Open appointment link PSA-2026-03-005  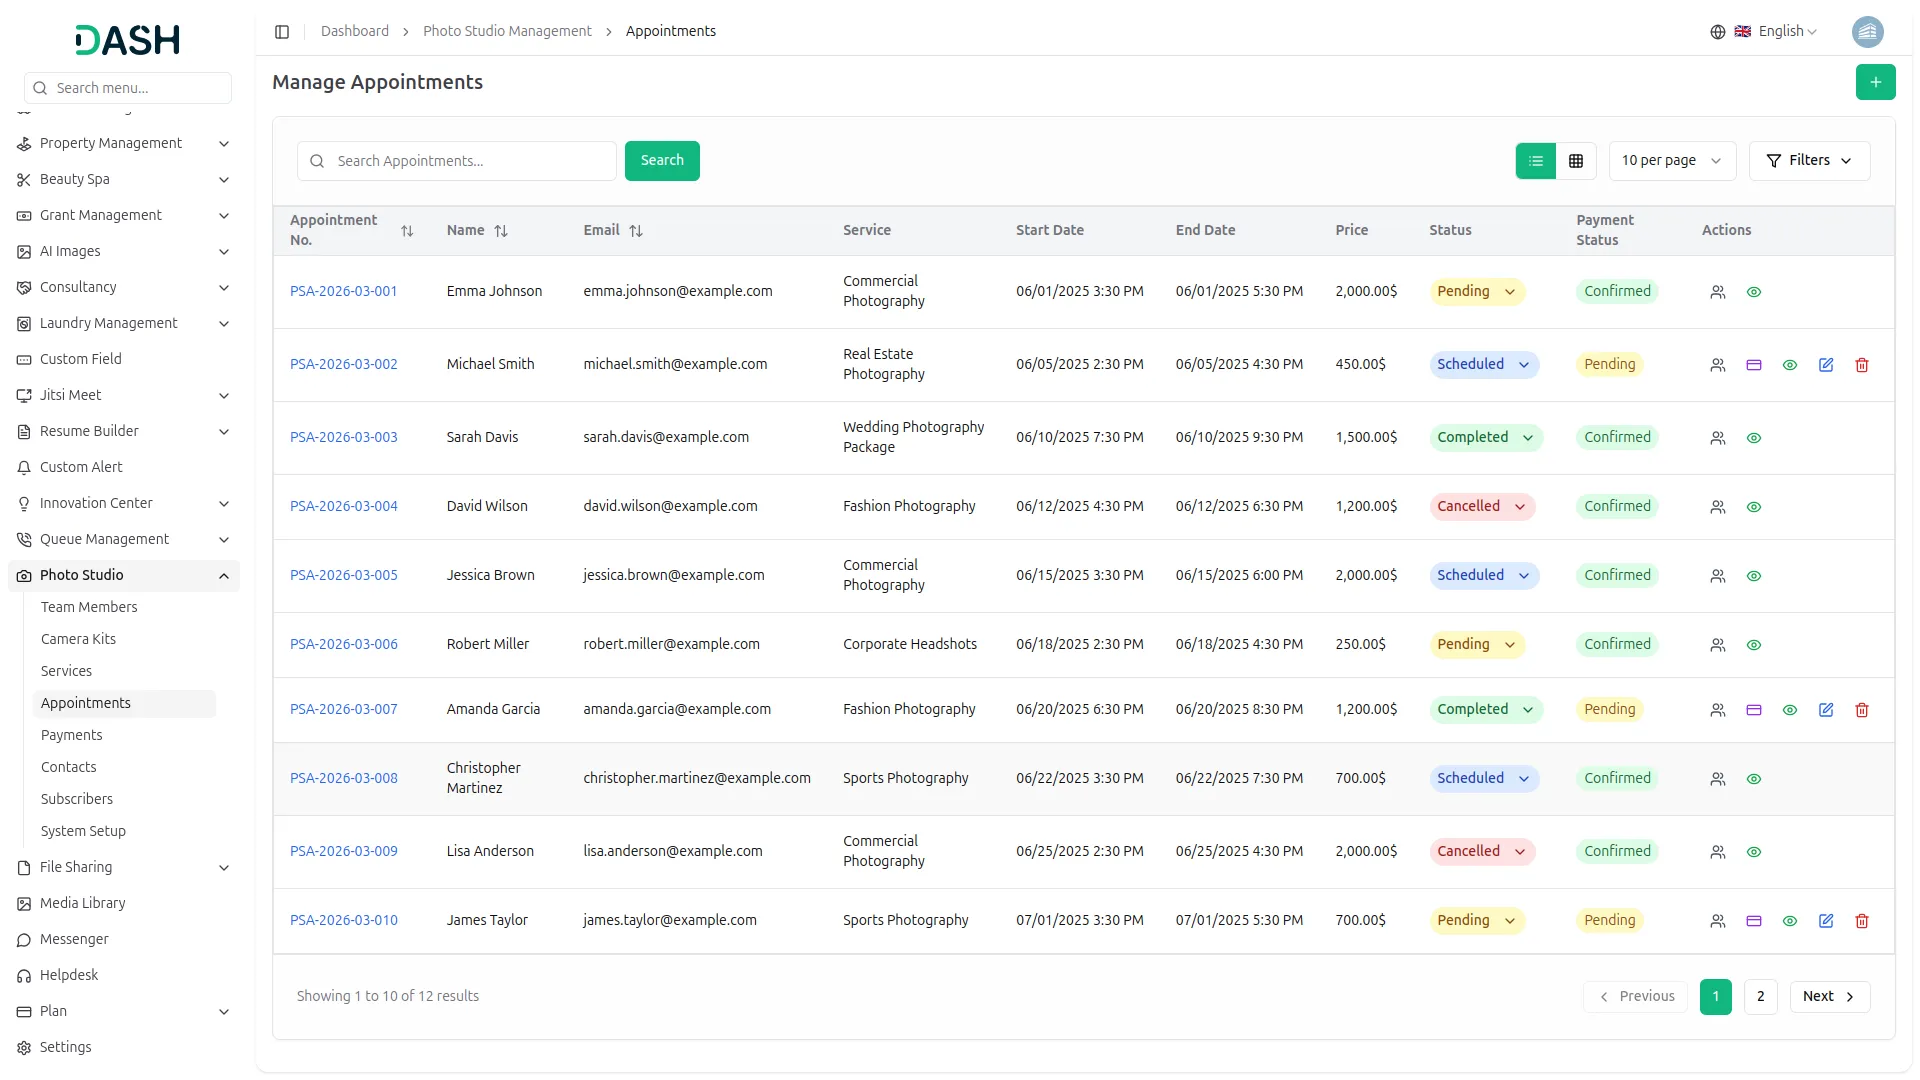pos(343,576)
